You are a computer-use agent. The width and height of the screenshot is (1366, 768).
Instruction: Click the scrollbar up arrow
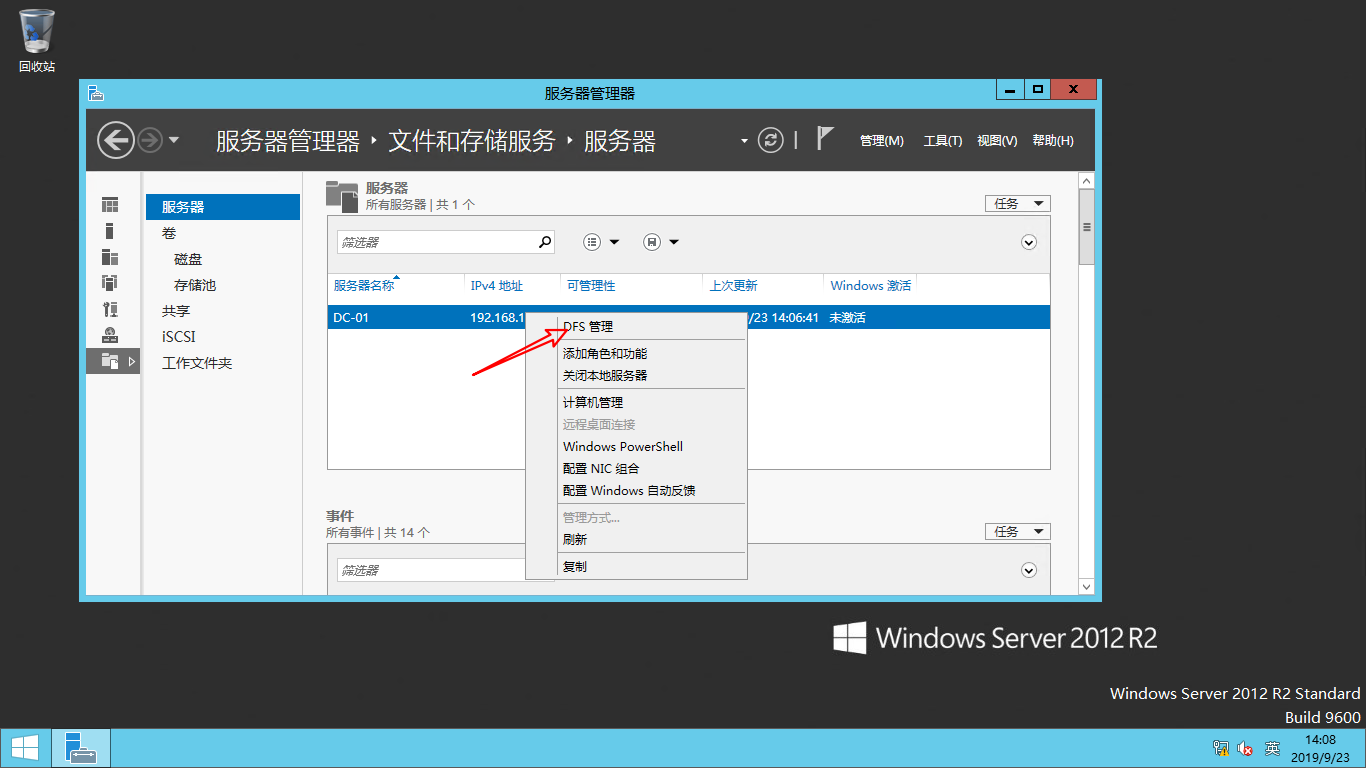[x=1087, y=180]
